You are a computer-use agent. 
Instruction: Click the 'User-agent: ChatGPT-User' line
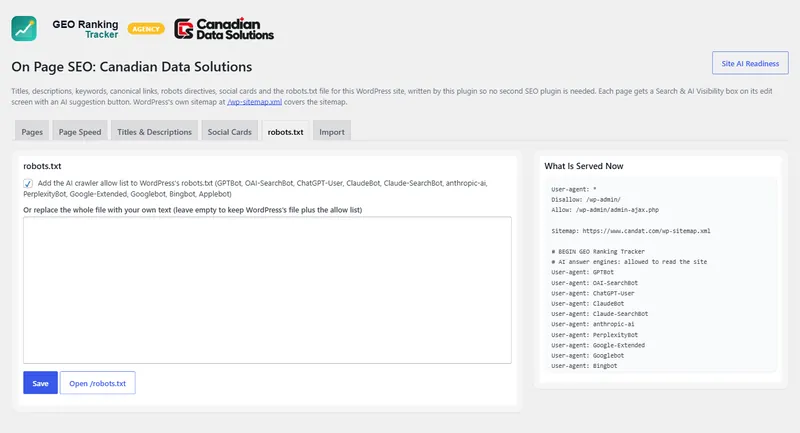pyautogui.click(x=593, y=293)
